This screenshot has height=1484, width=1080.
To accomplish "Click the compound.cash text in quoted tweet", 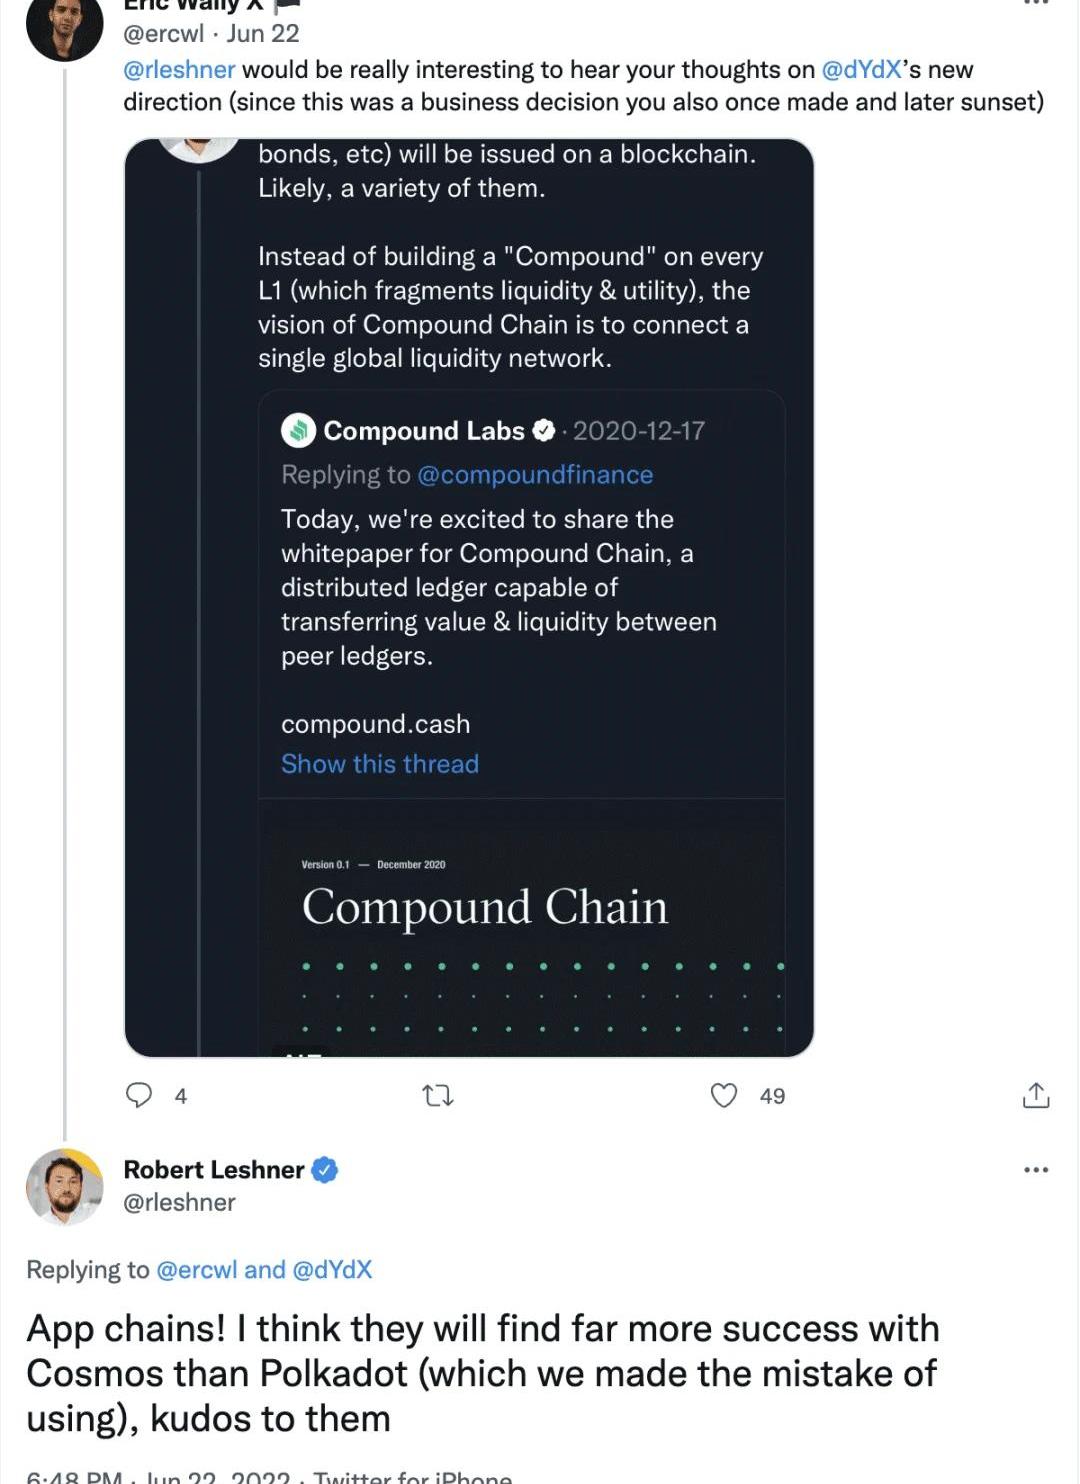I will tap(376, 724).
